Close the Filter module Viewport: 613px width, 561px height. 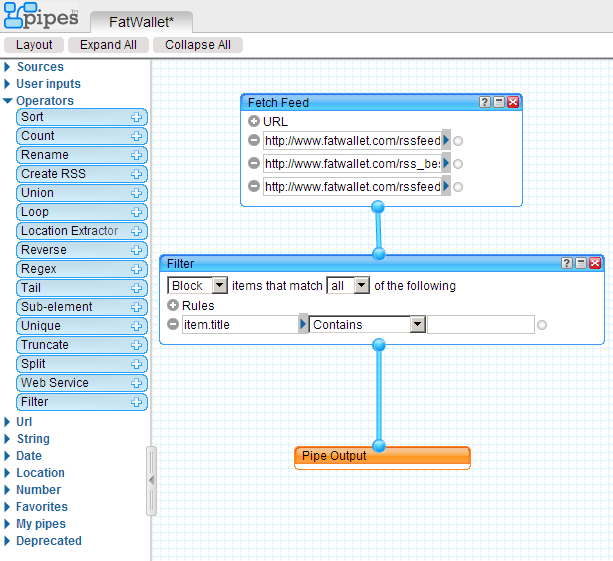click(595, 263)
